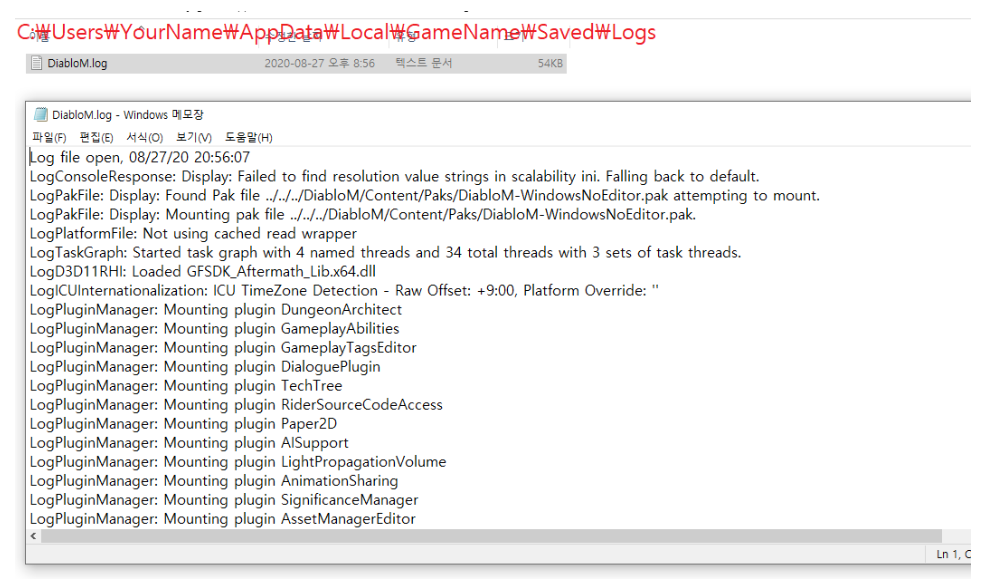Click the DiabloM.log file icon in Explorer
Image resolution: width=994 pixels, height=579 pixels.
(x=37, y=63)
